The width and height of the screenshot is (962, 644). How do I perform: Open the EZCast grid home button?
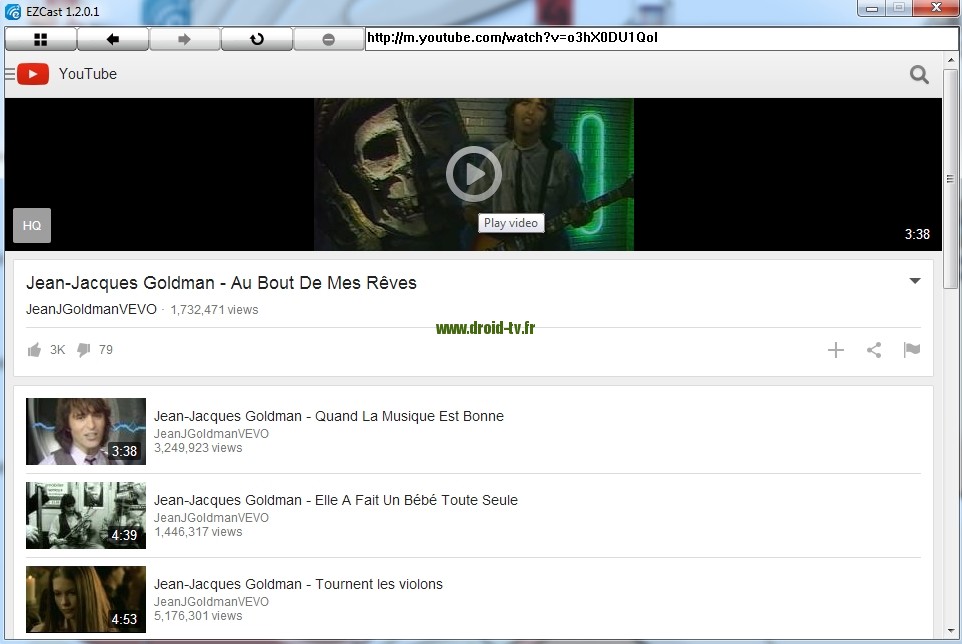(40, 39)
